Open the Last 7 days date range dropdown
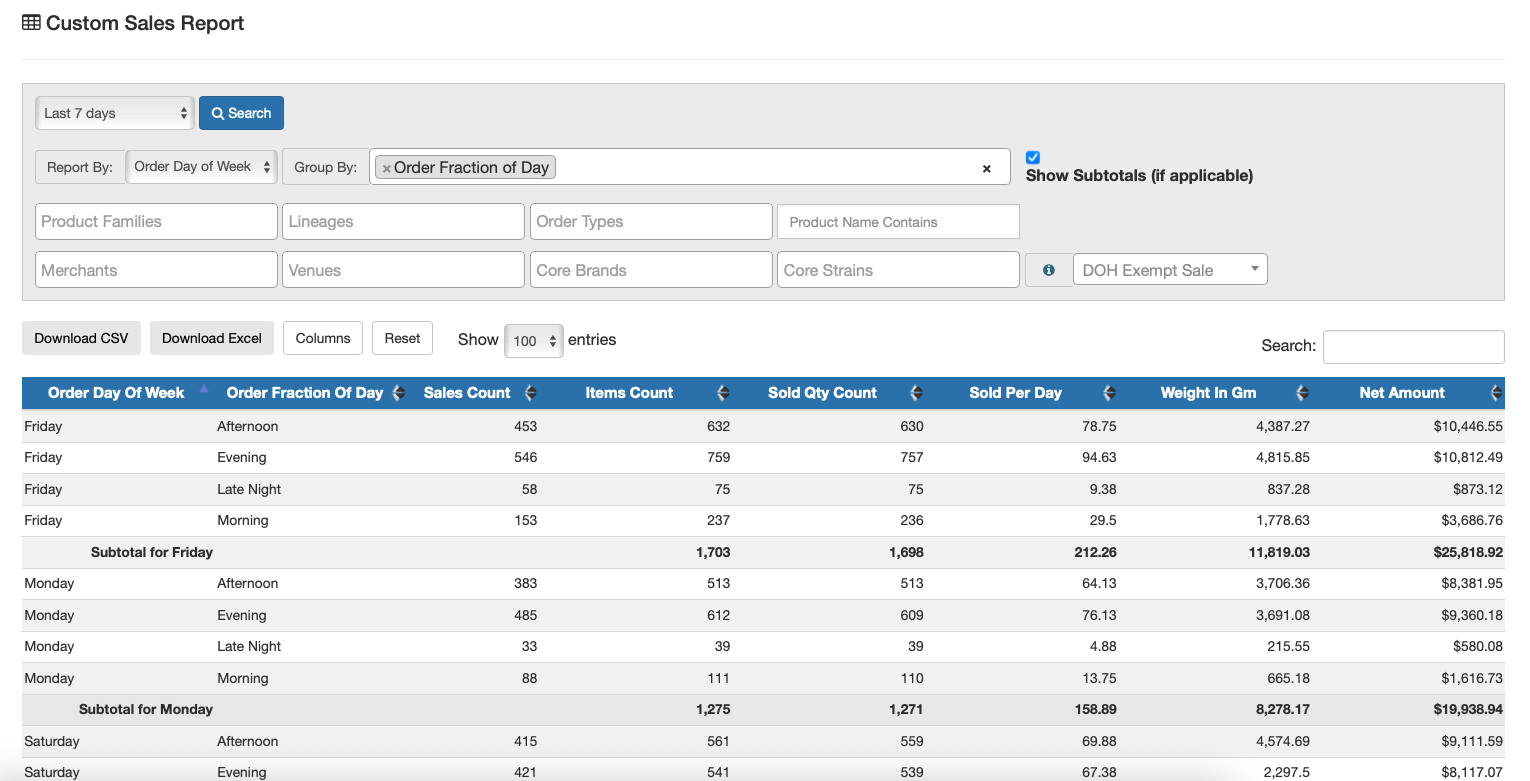Screen dimensions: 1530x781 [114, 113]
